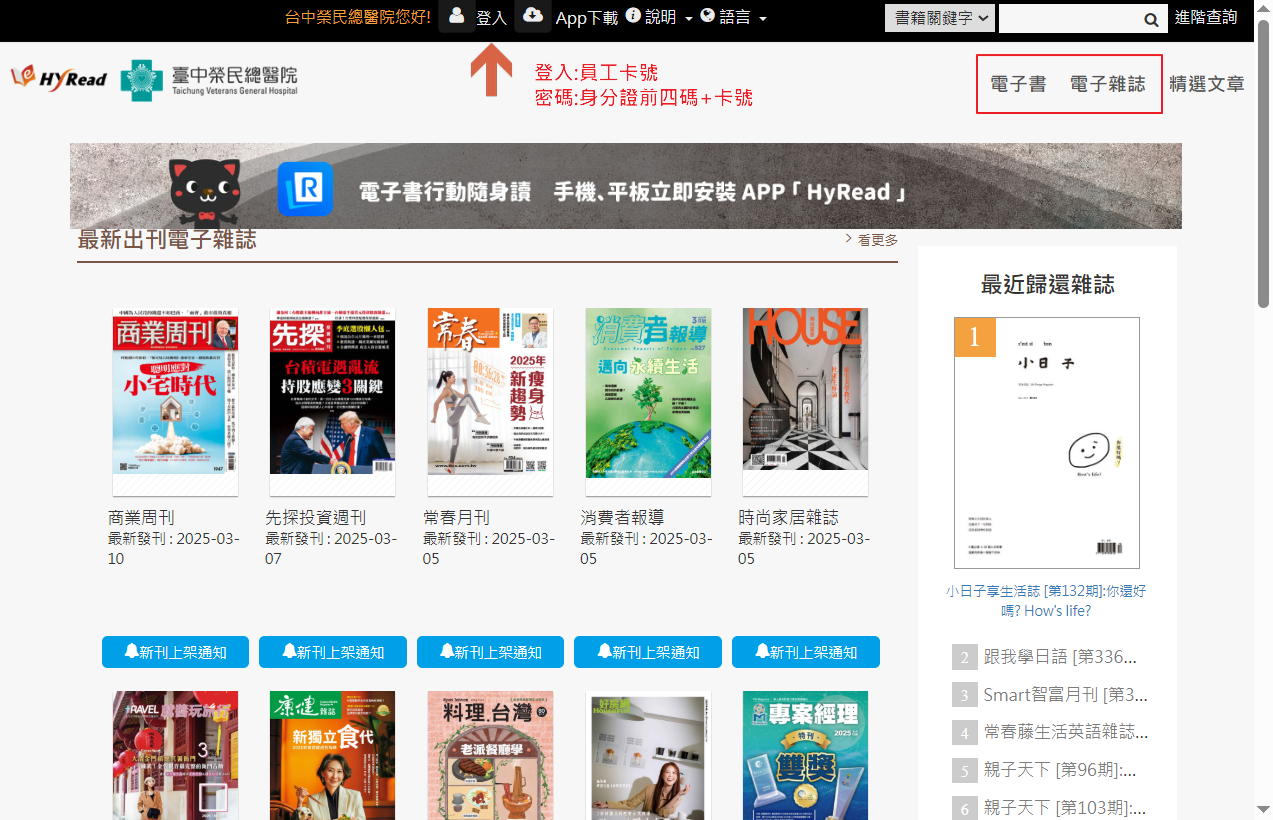Open the 商業周刊 magazine cover

point(175,402)
